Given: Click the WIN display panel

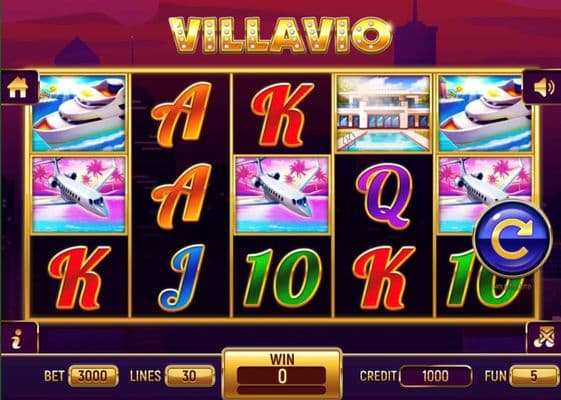Looking at the screenshot, I should pos(282,373).
